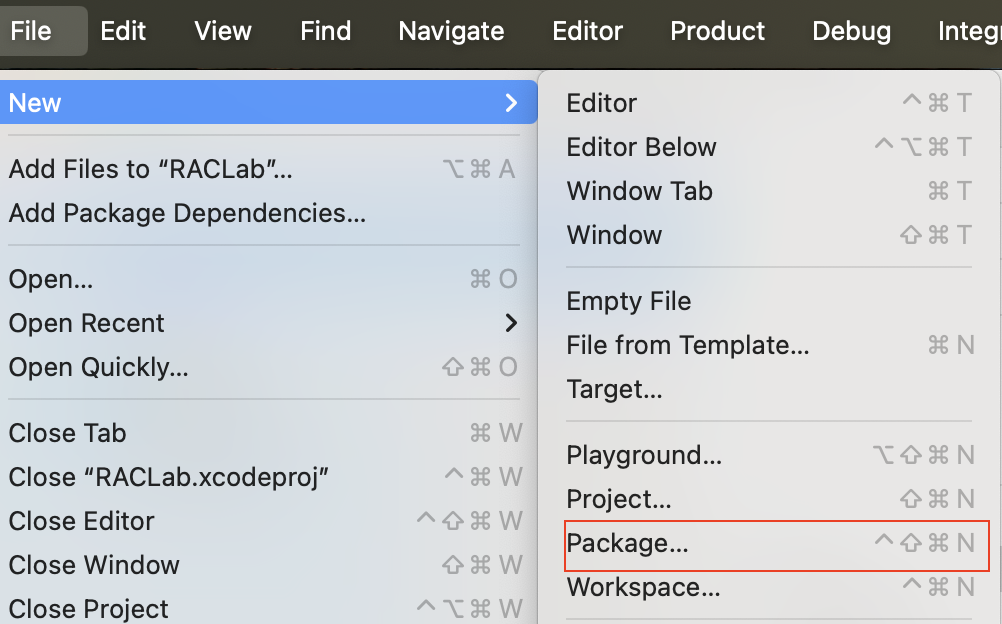Open the Edit menu
Viewport: 1002px width, 624px height.
pyautogui.click(x=123, y=31)
